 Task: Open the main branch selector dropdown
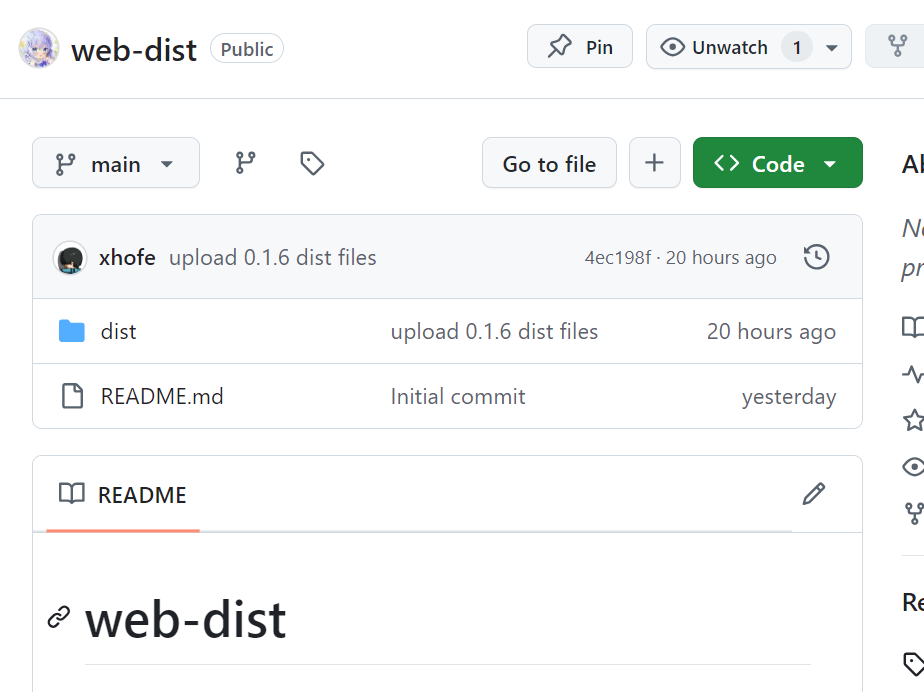point(116,163)
